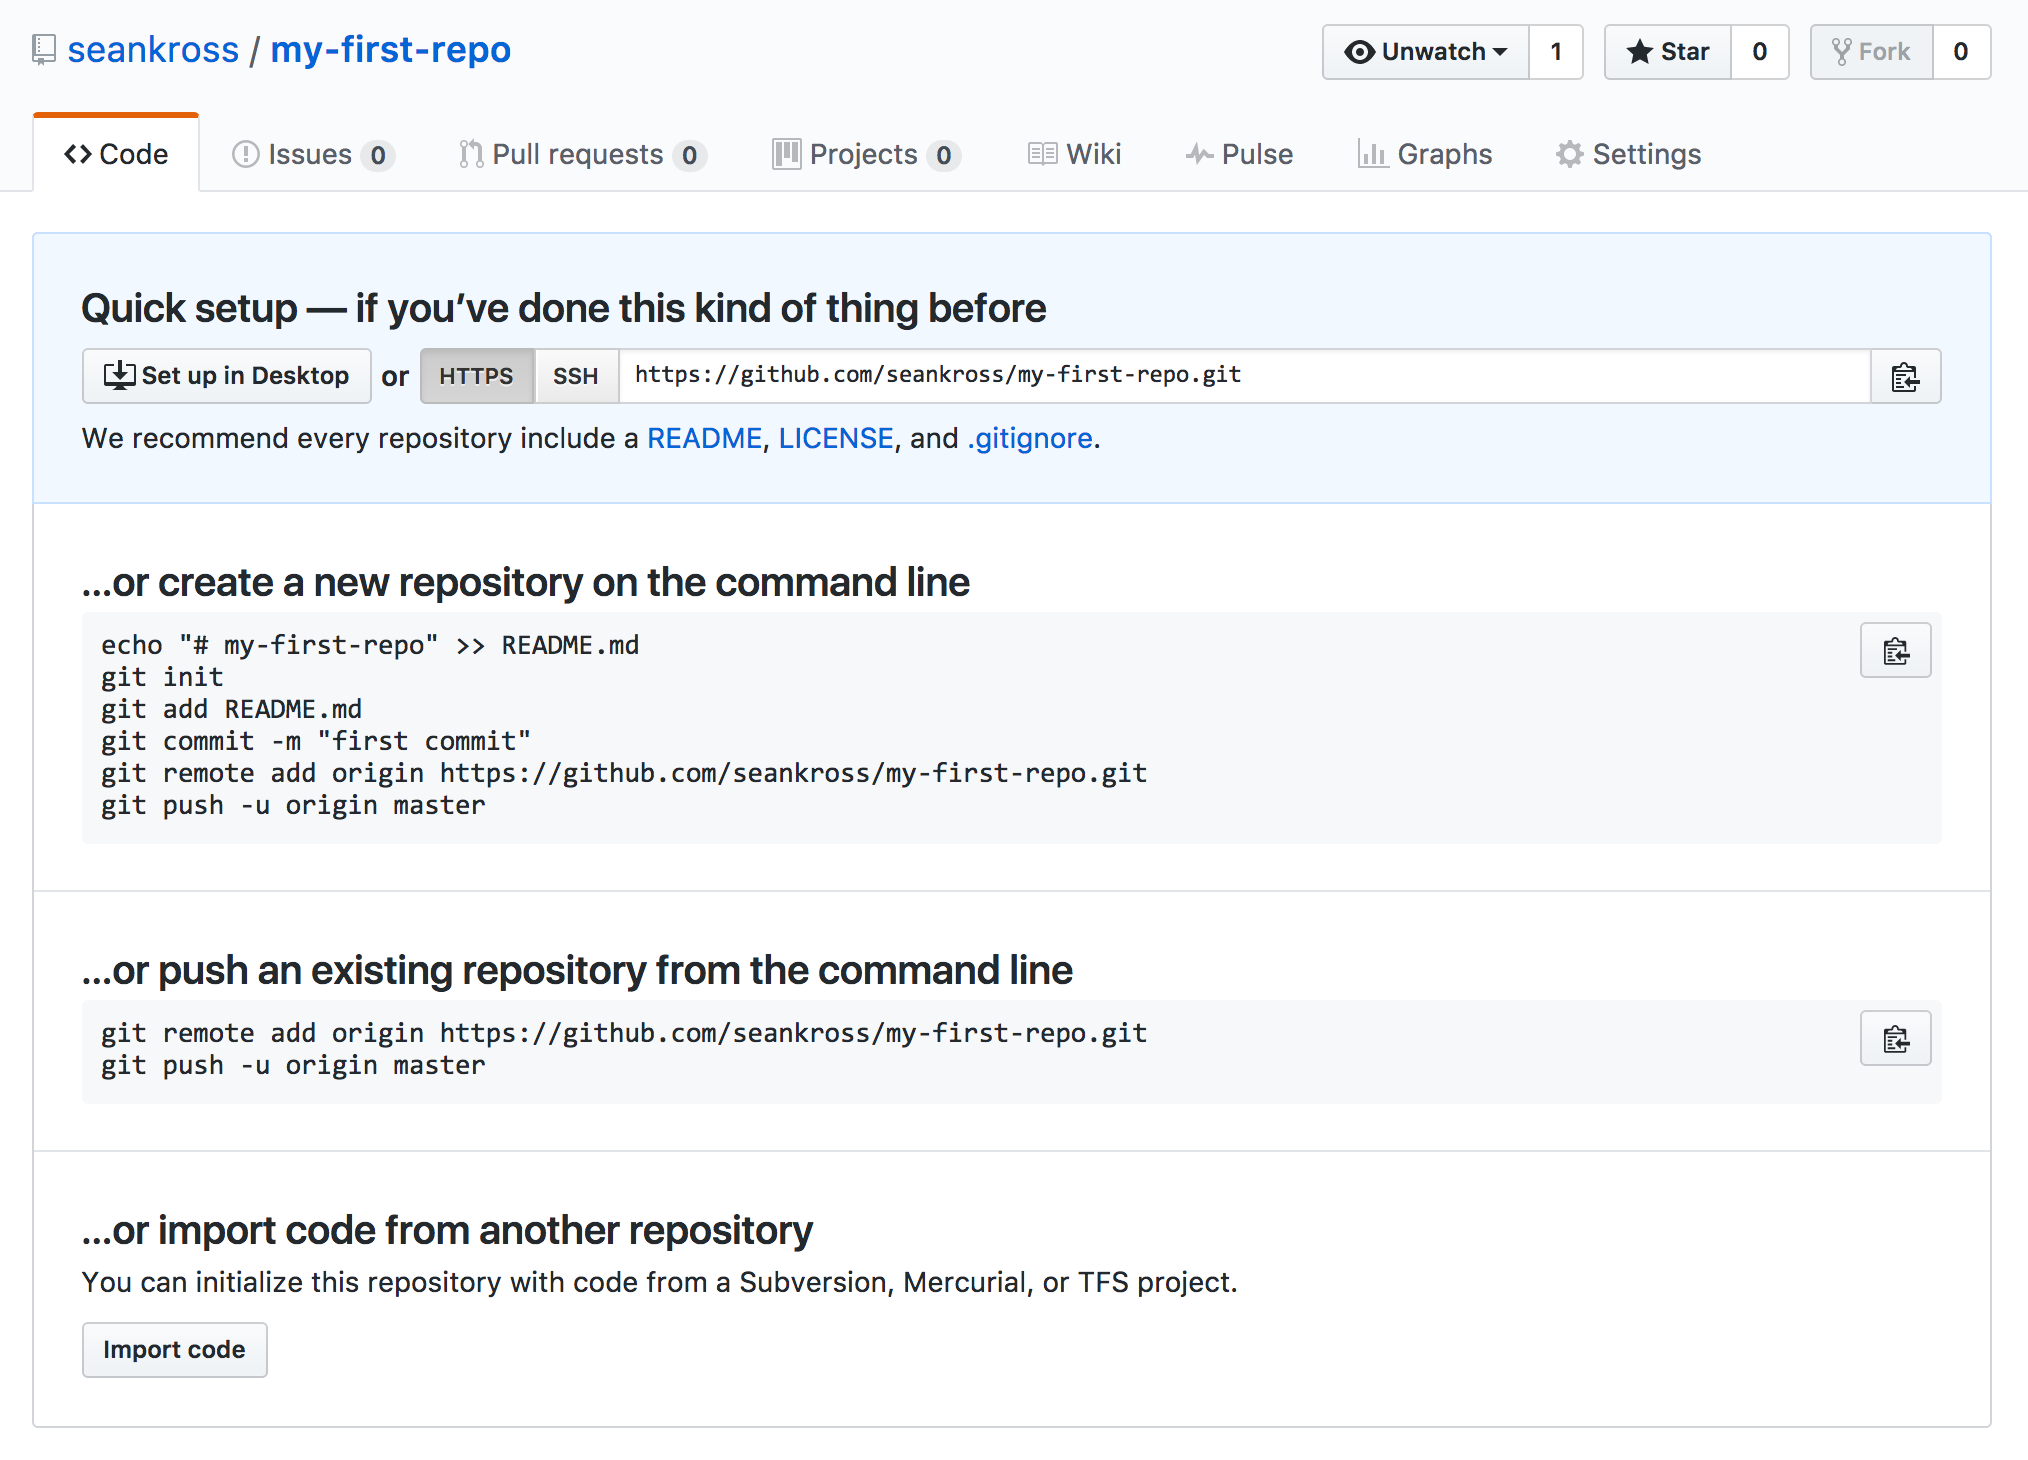Screen dimensions: 2028x1460
Task: Open the Wiki tab
Action: pos(1075,155)
